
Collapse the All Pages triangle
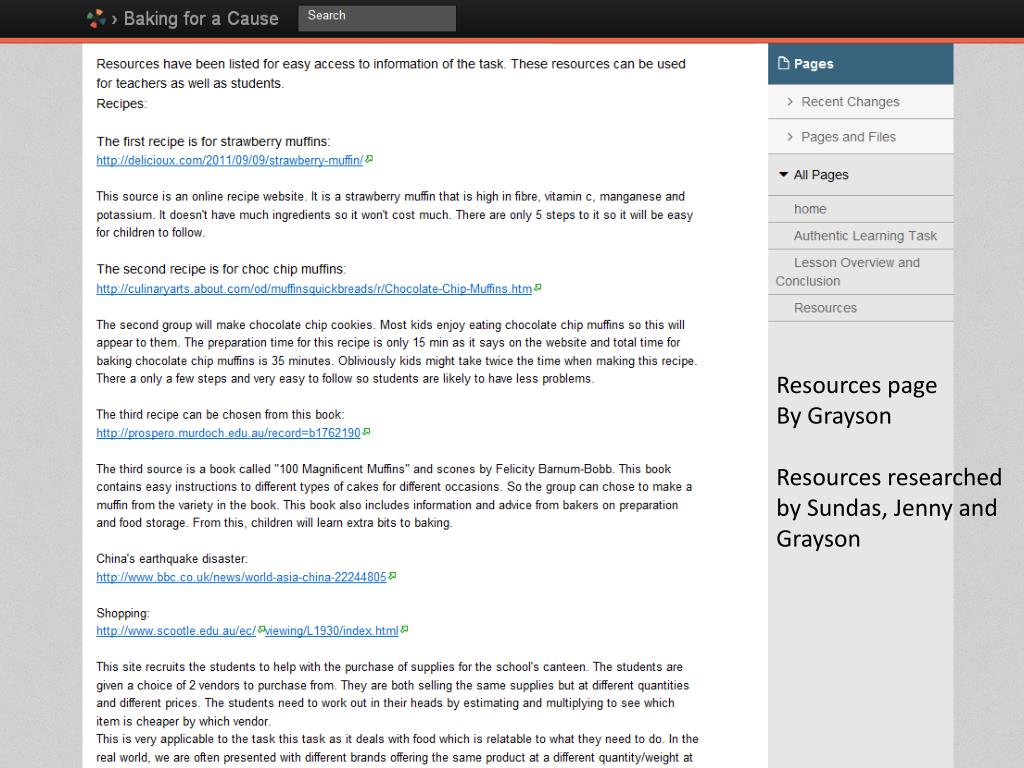coord(783,174)
